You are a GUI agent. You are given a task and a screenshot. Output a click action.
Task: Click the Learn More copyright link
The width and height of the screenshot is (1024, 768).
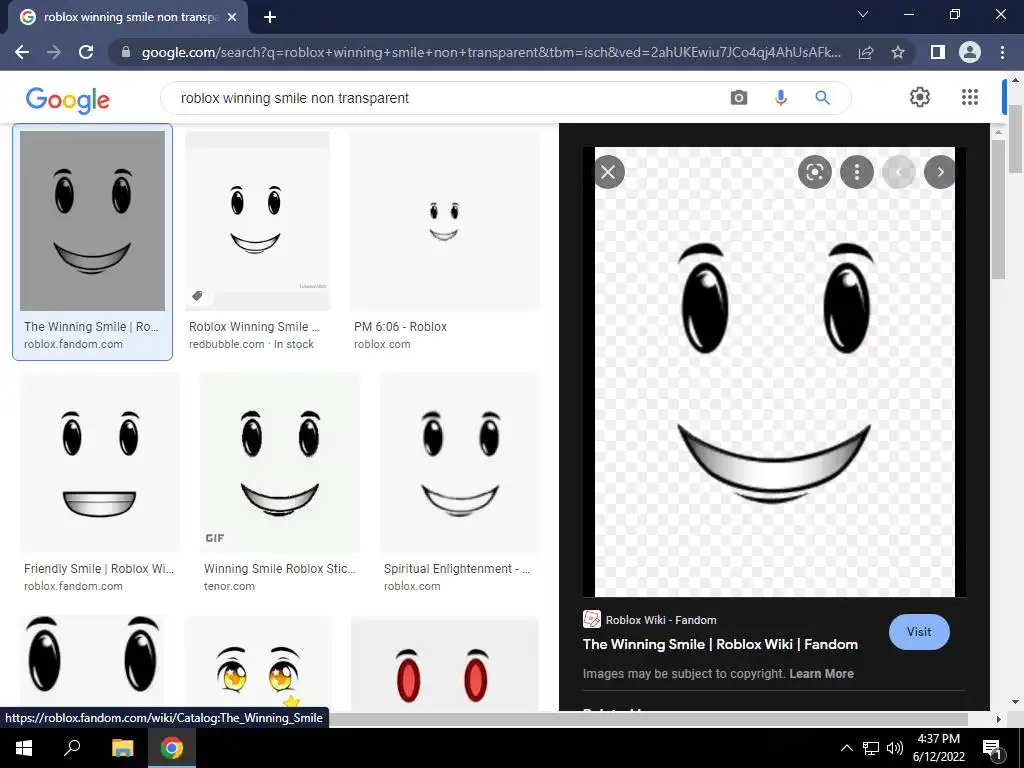click(x=821, y=673)
